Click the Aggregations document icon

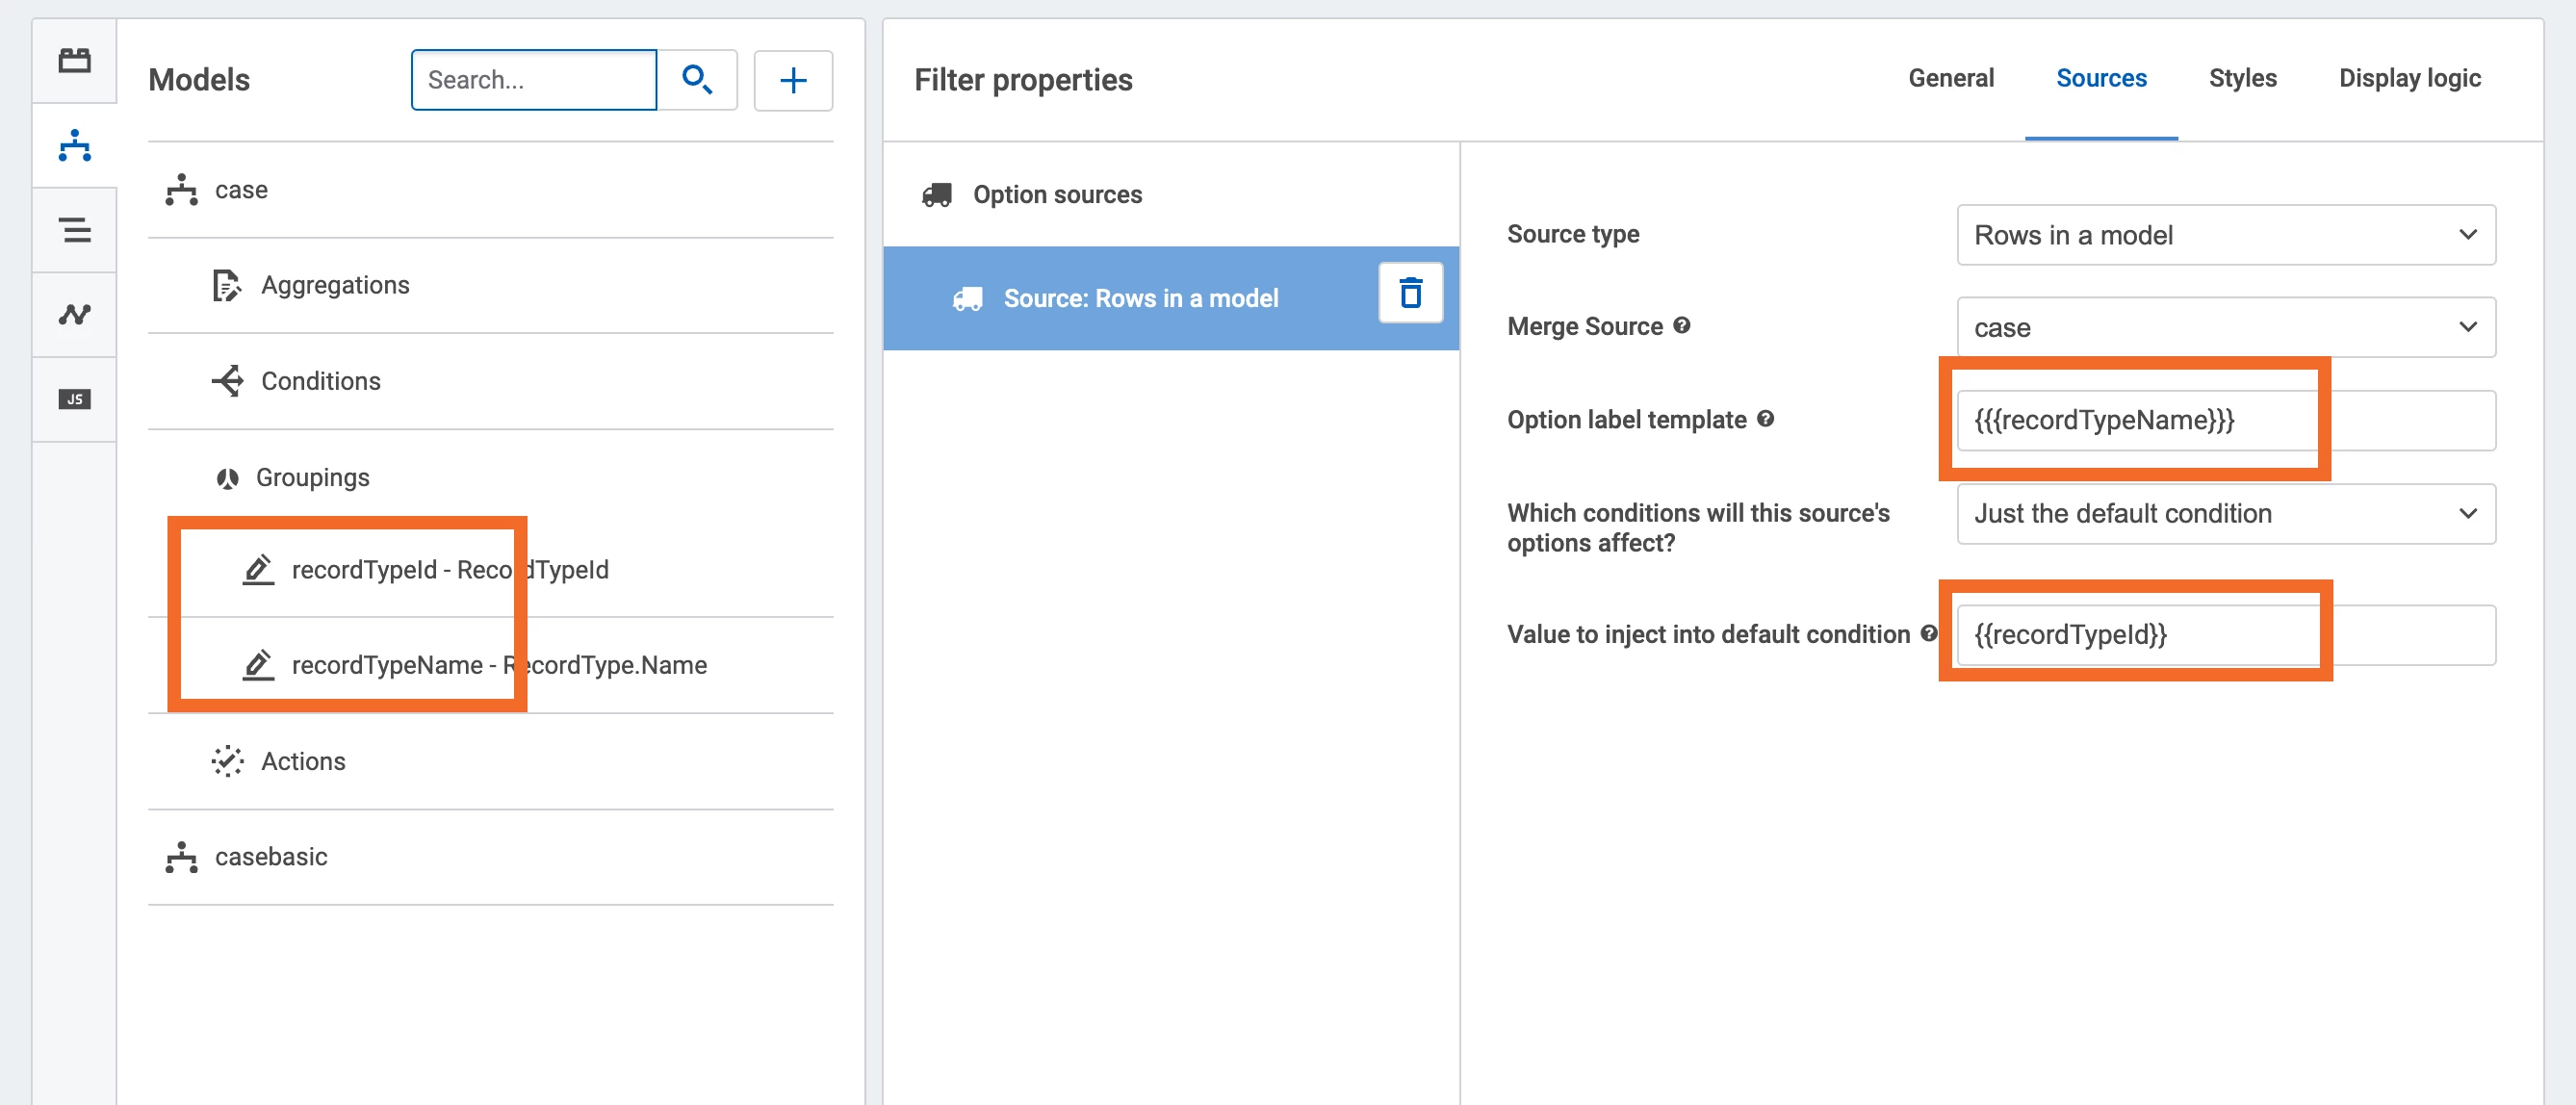pos(227,286)
